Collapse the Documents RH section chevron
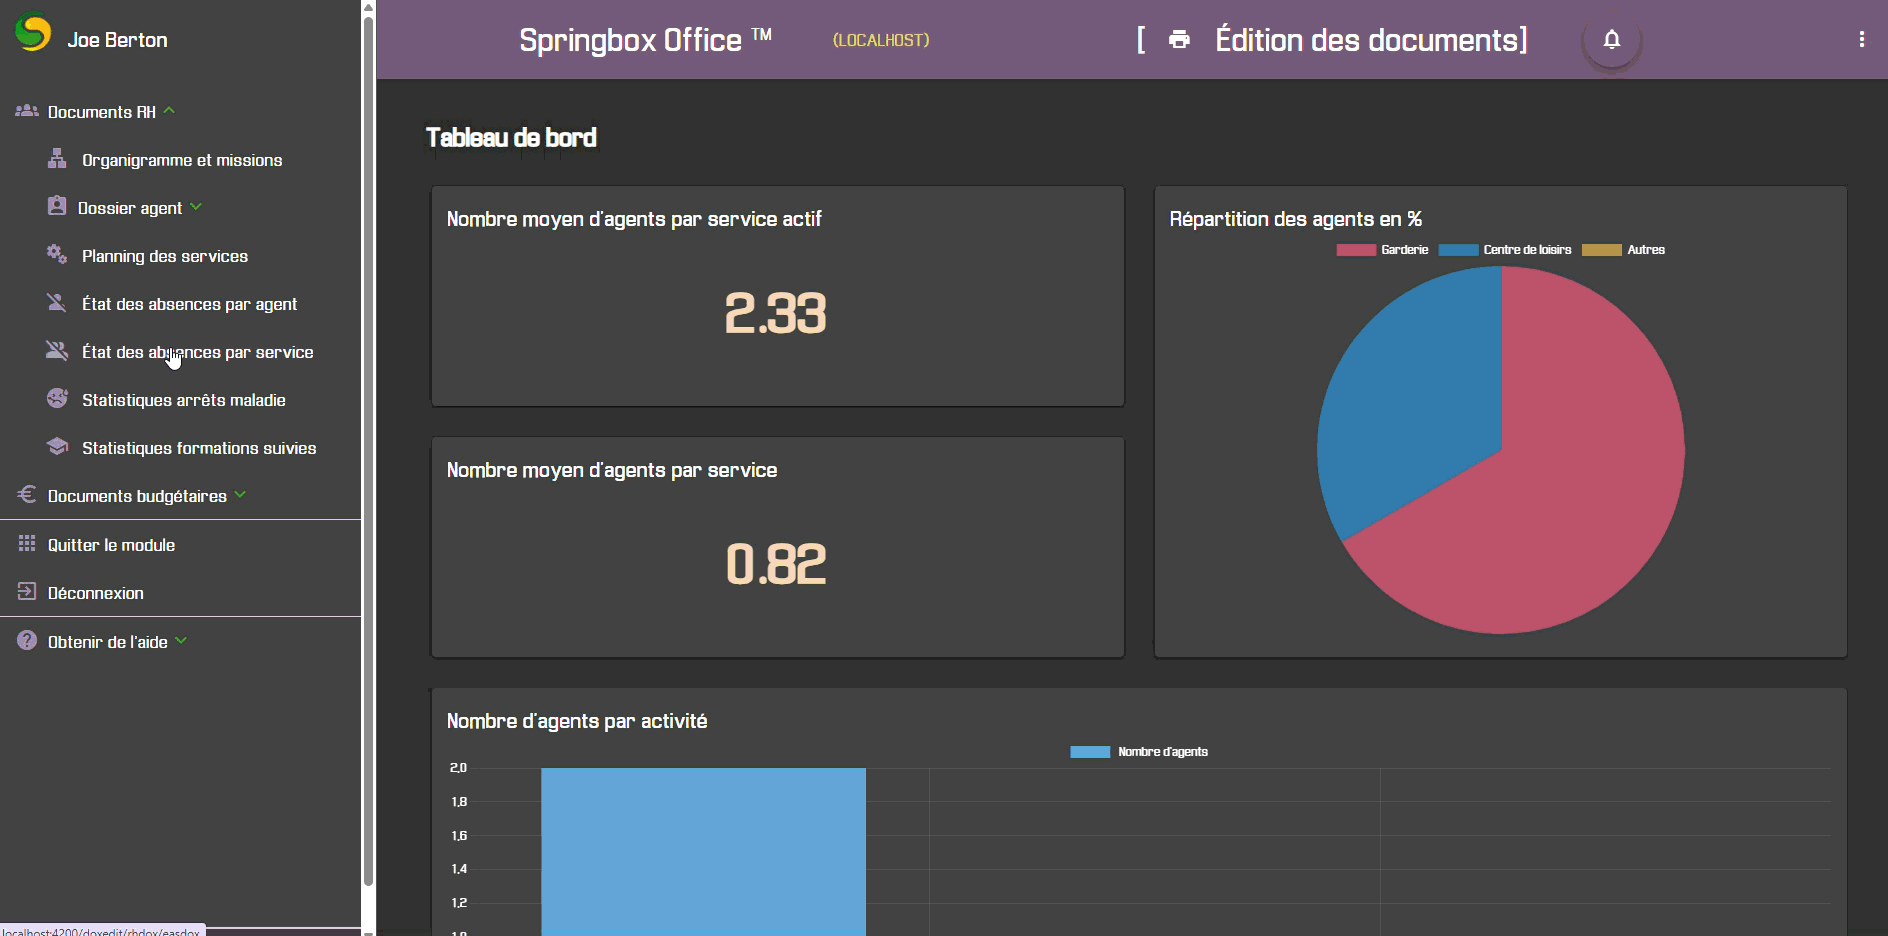Image resolution: width=1888 pixels, height=936 pixels. 169,110
